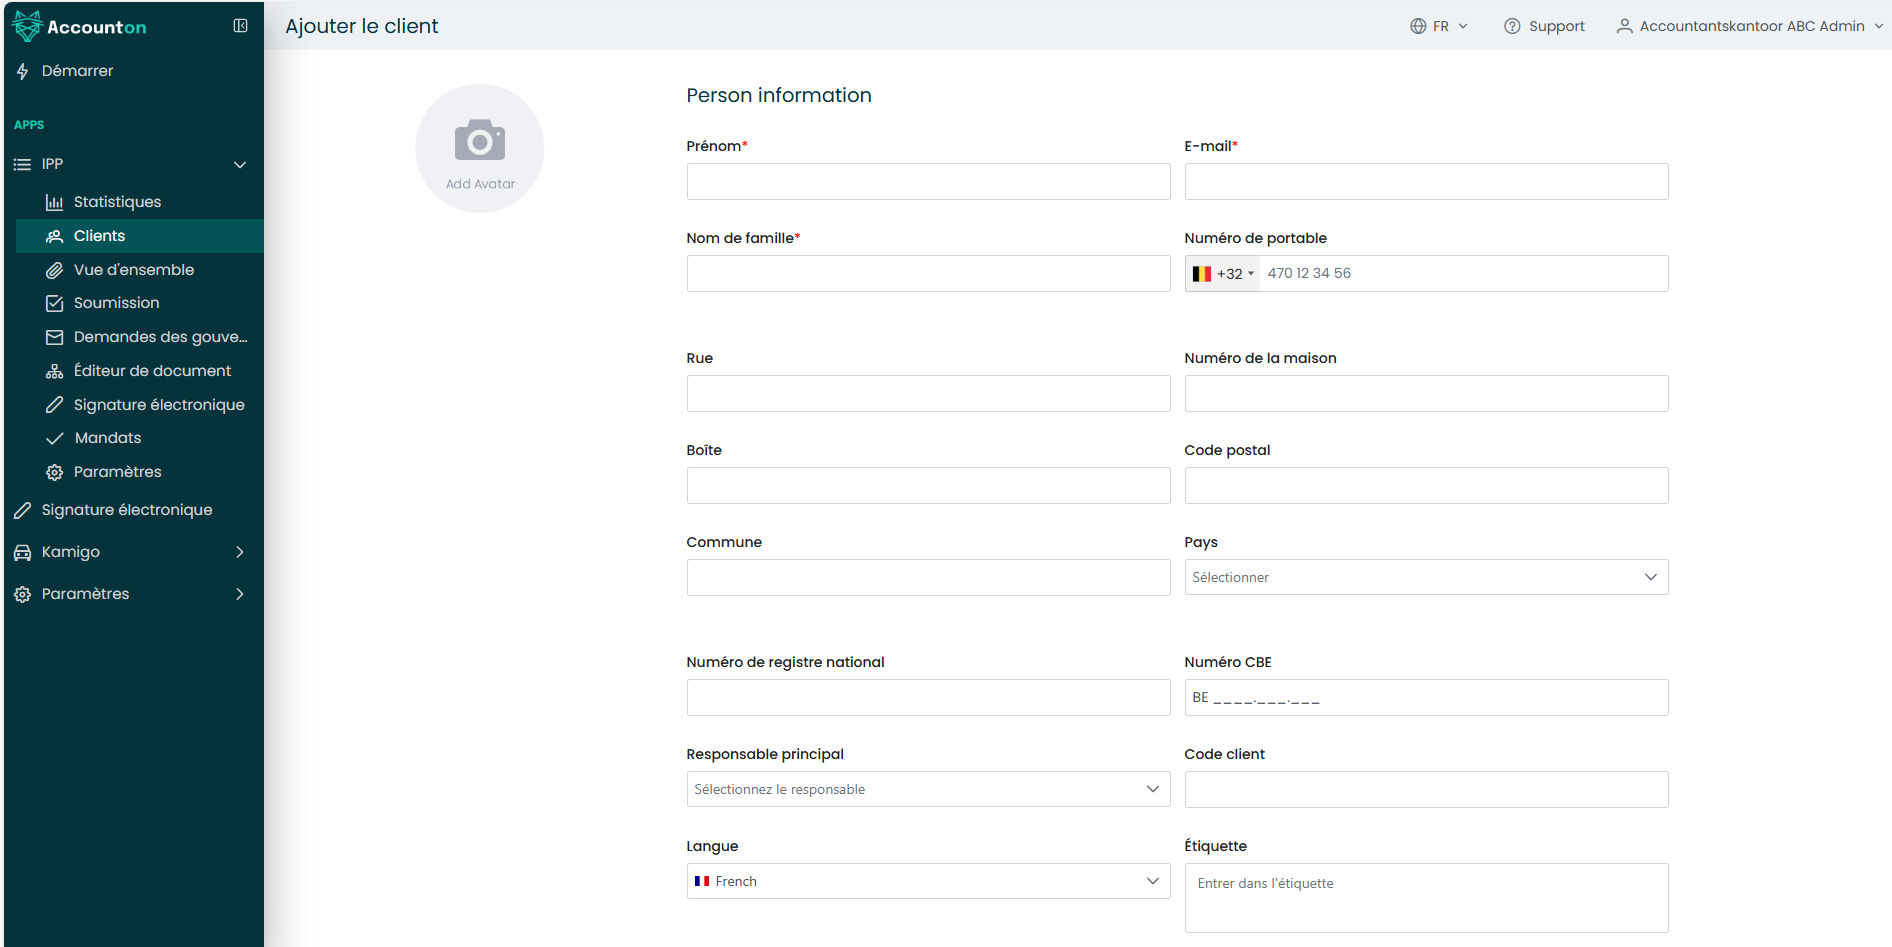This screenshot has width=1892, height=947.
Task: Open the Langue dropdown showing French
Action: point(928,881)
